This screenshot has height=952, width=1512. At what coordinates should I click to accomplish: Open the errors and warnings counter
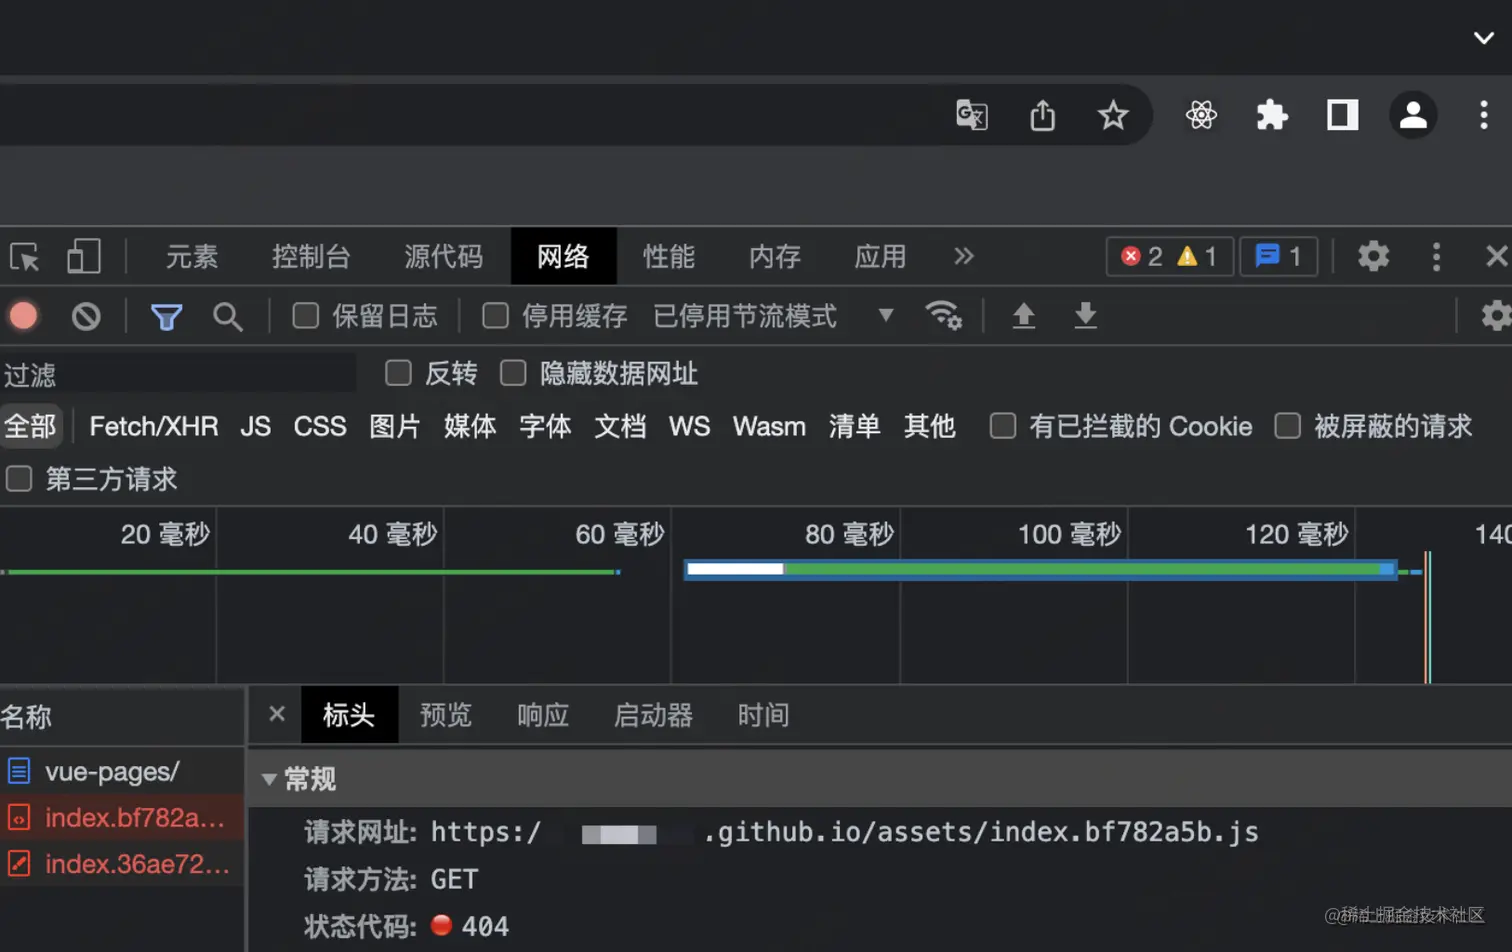[x=1169, y=257]
